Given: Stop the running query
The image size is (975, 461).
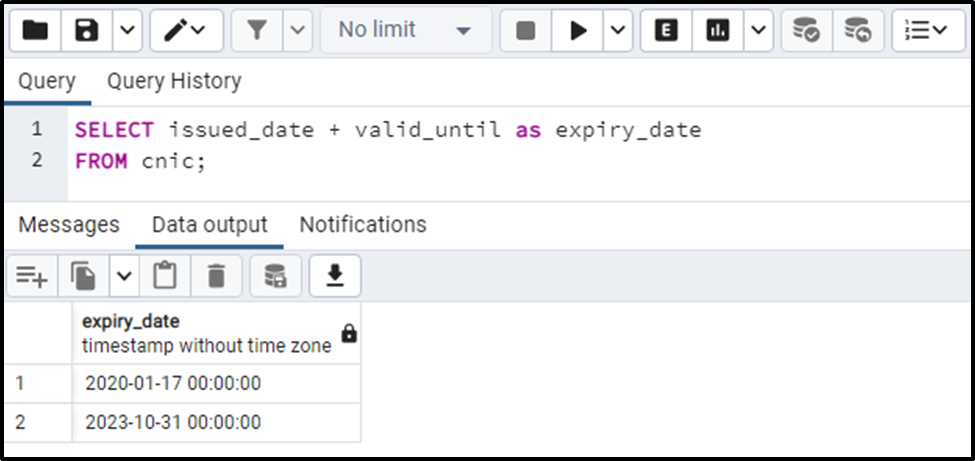Looking at the screenshot, I should (525, 30).
